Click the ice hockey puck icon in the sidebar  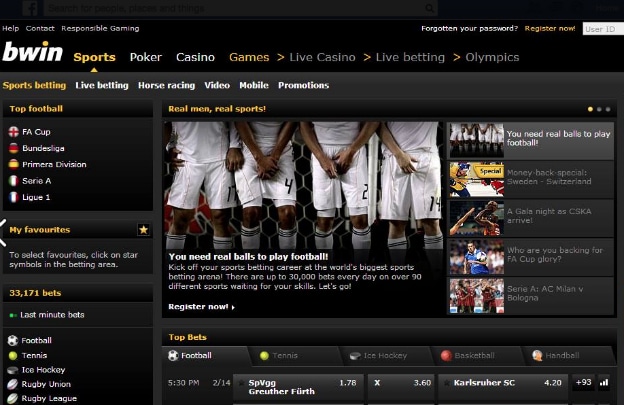(13, 370)
